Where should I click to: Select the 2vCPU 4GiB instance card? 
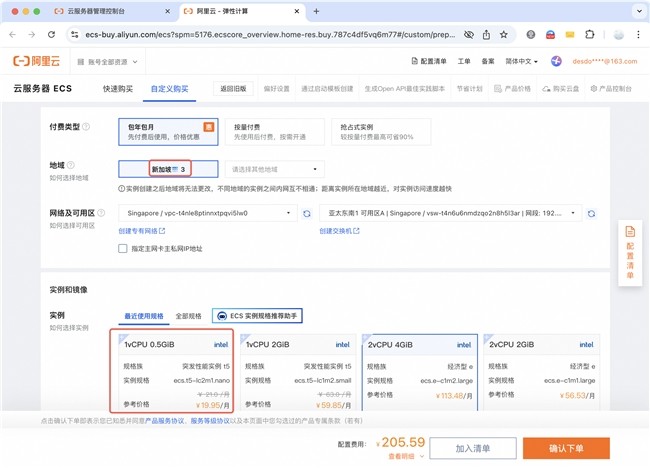[418, 372]
